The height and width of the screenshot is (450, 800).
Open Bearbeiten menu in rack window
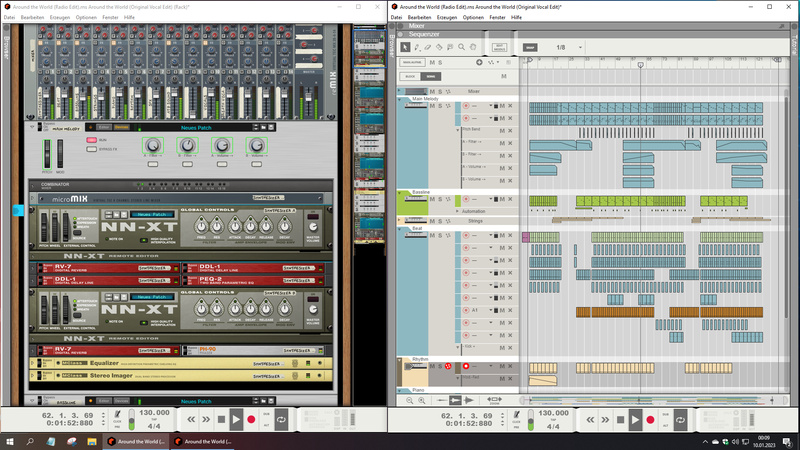click(32, 17)
